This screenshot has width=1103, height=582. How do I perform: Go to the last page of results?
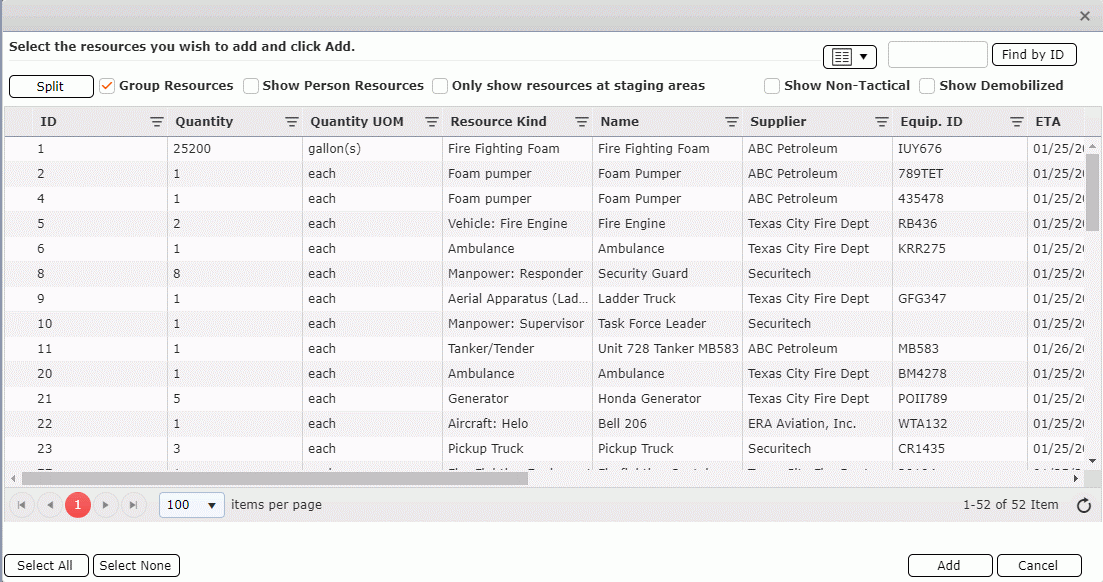click(x=133, y=505)
